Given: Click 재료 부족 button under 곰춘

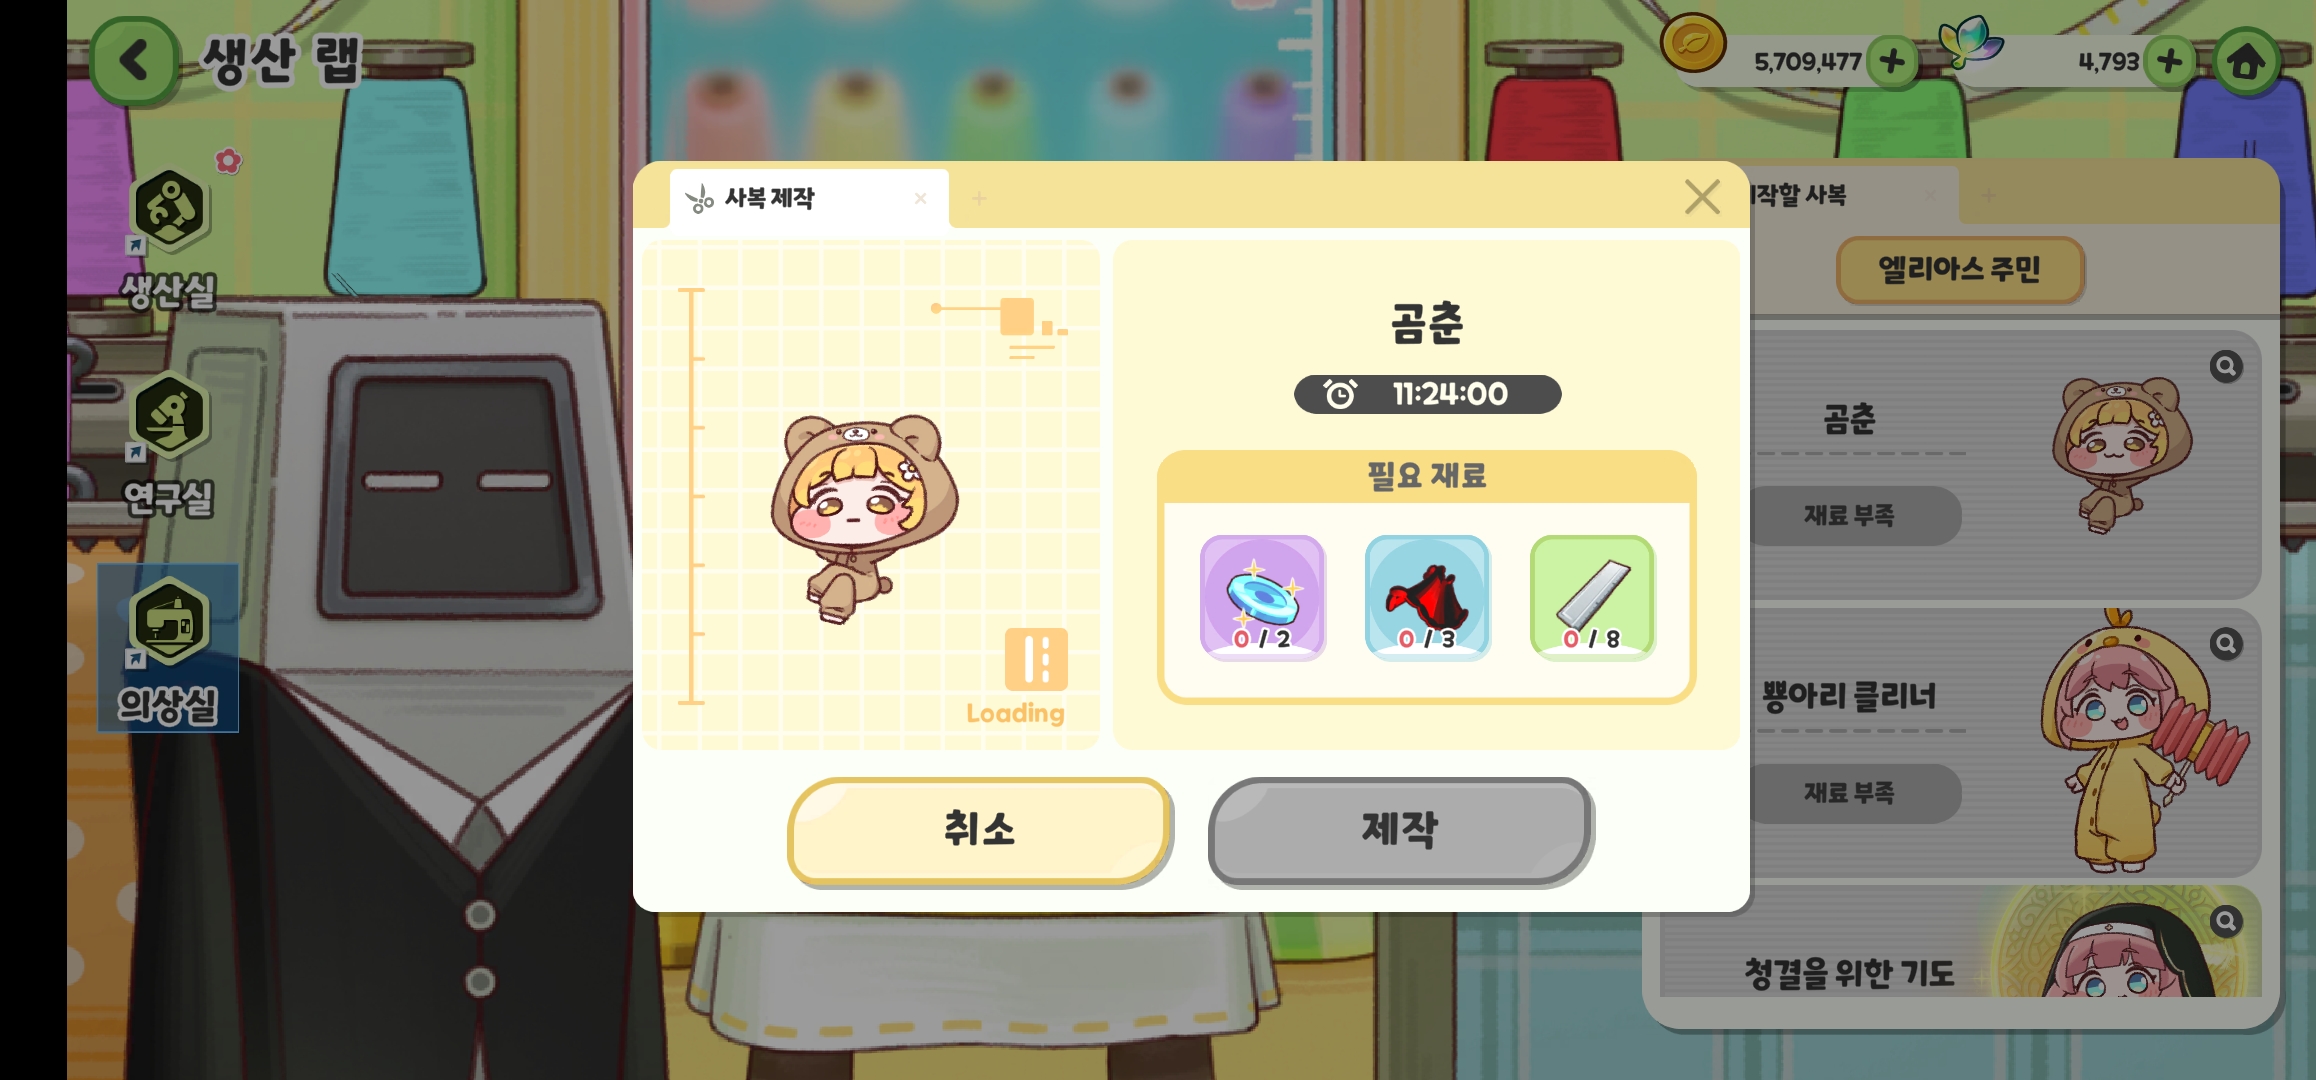Looking at the screenshot, I should pyautogui.click(x=1849, y=516).
